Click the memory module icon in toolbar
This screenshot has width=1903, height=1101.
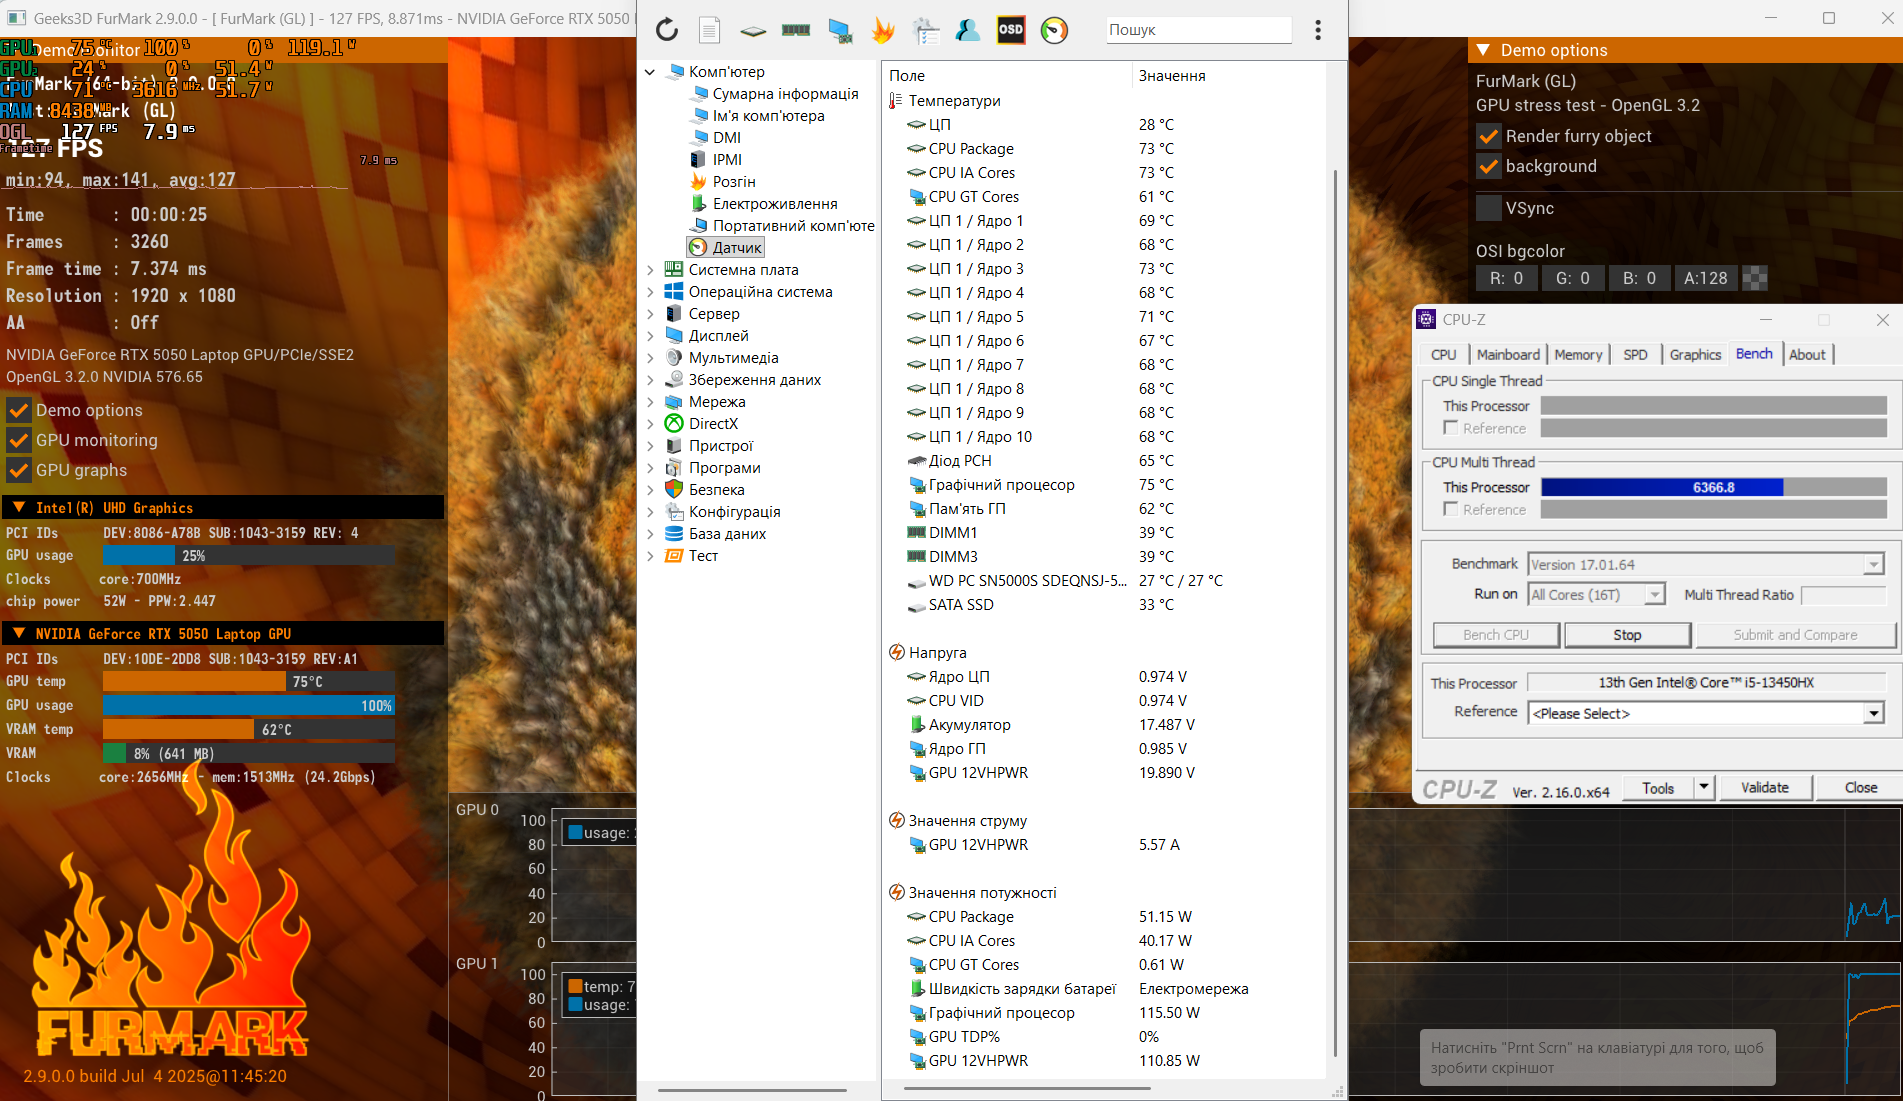pyautogui.click(x=796, y=30)
